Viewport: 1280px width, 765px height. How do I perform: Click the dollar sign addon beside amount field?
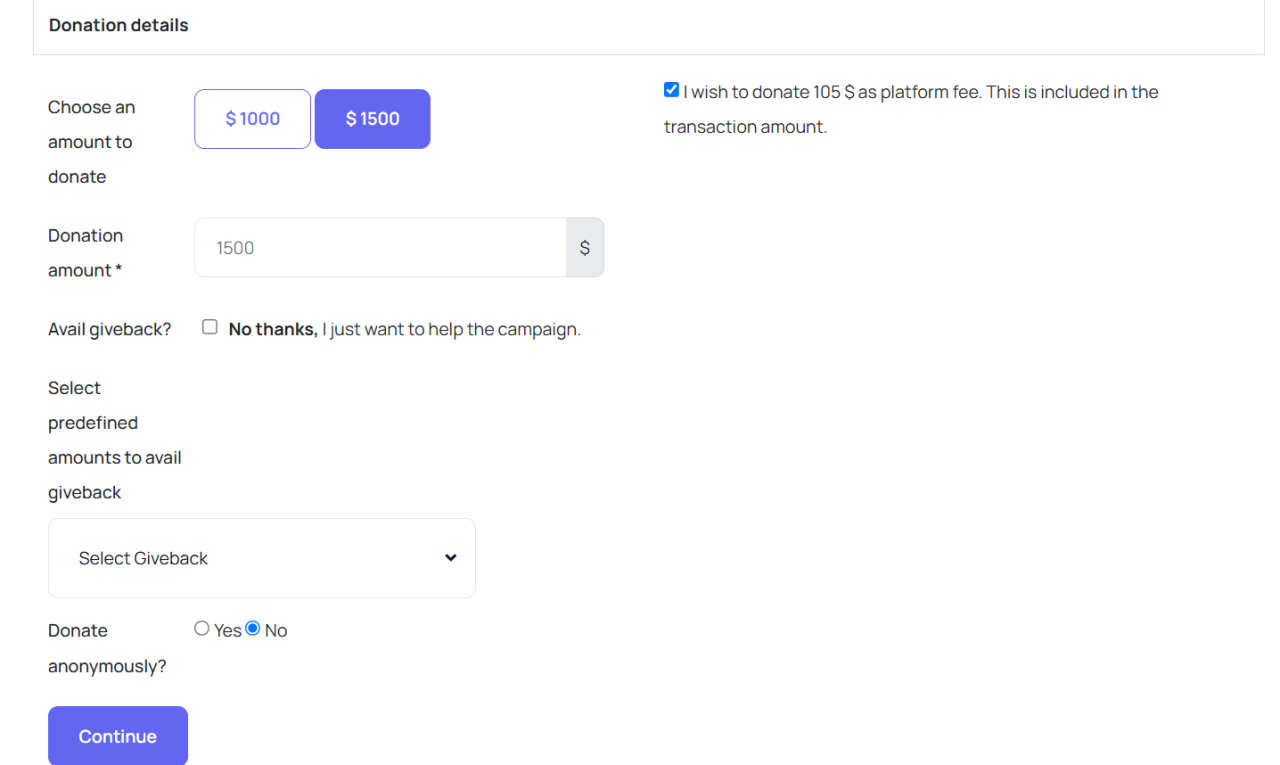(585, 248)
